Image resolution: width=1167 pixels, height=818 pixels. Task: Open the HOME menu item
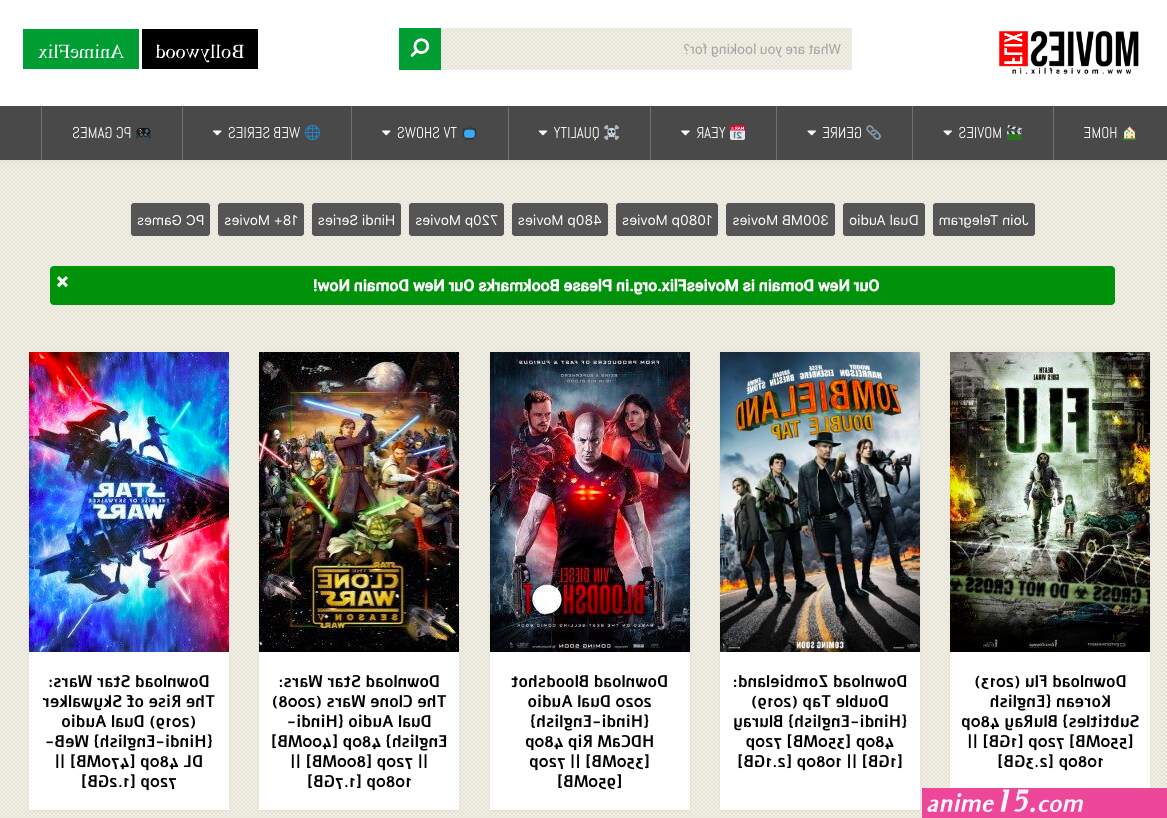click(1110, 132)
